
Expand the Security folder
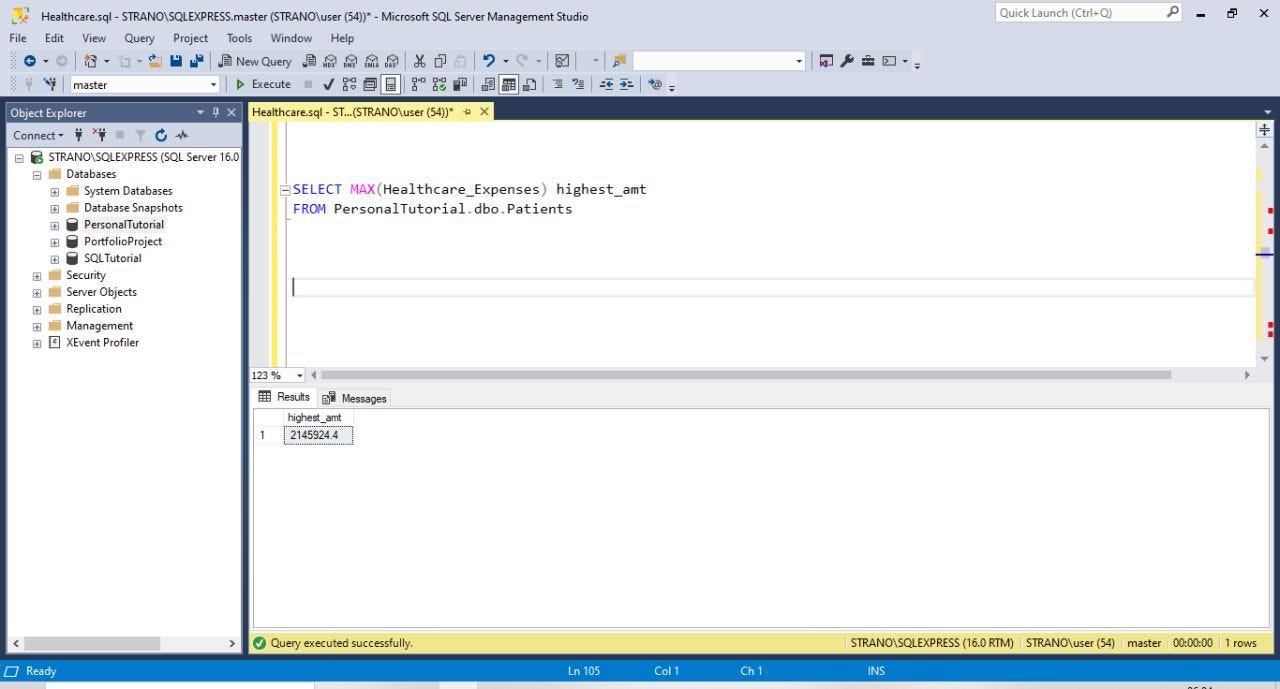37,275
